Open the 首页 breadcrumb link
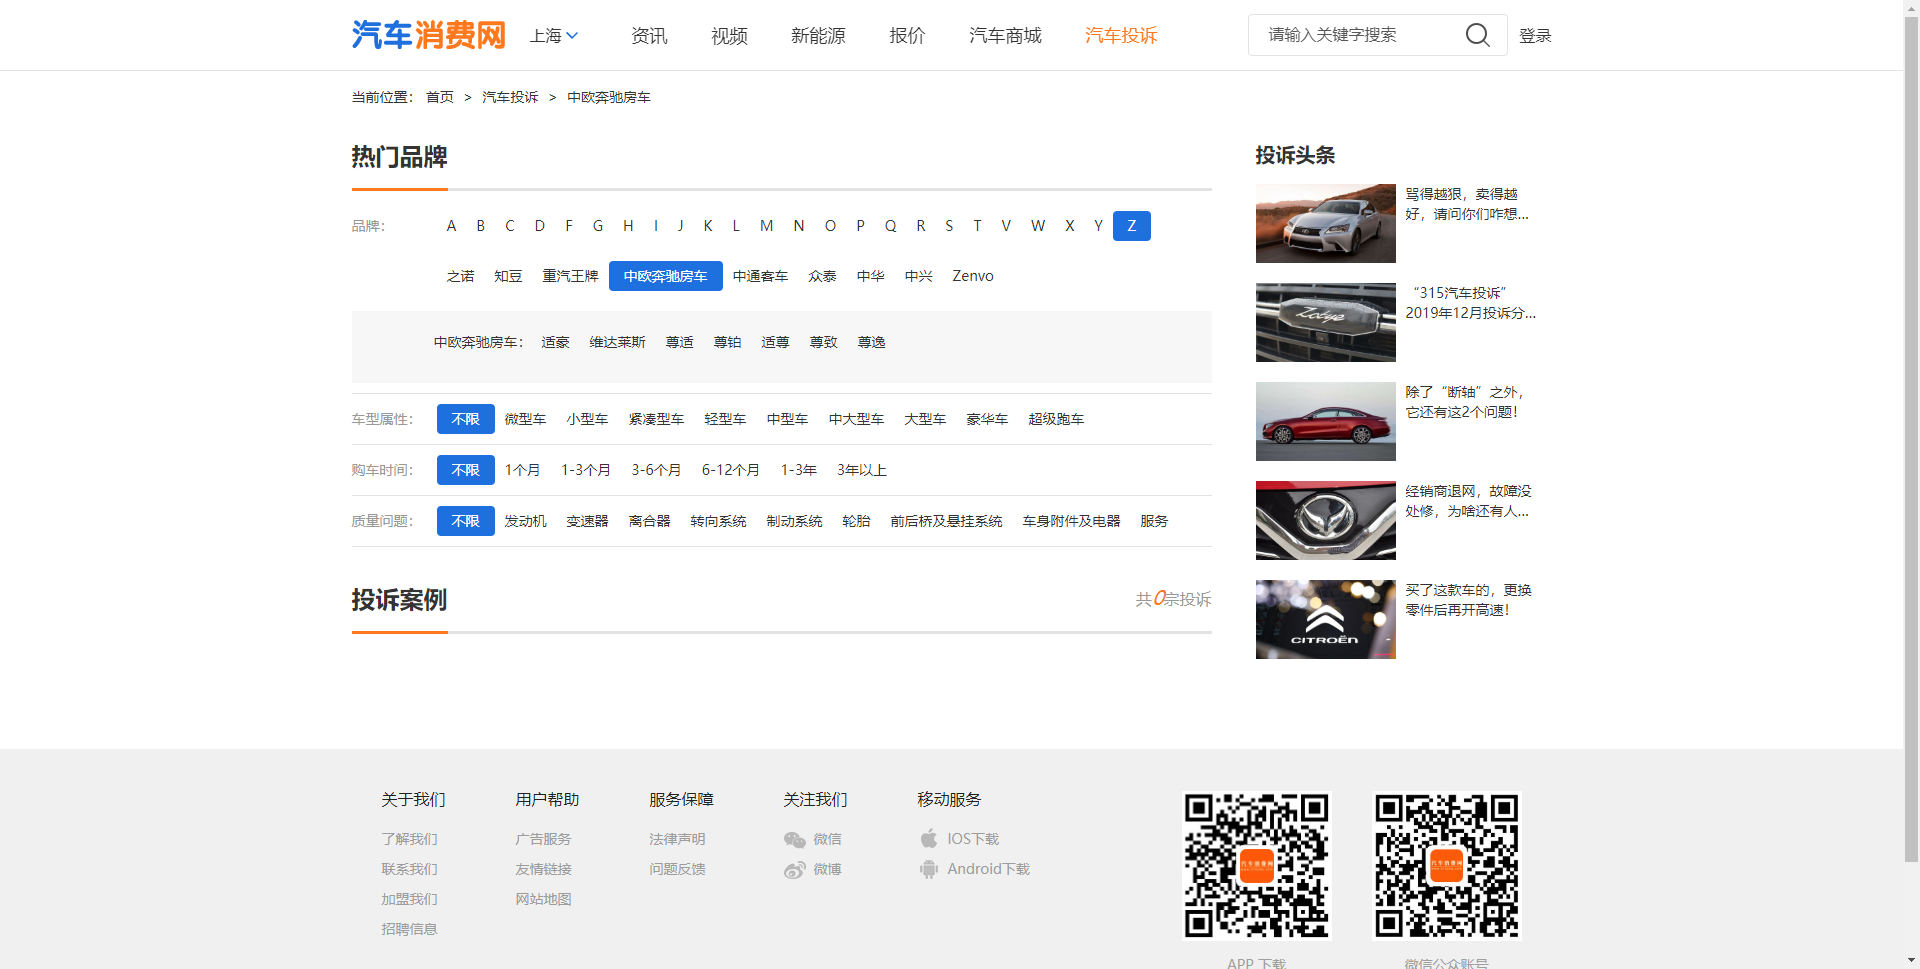 [x=439, y=96]
